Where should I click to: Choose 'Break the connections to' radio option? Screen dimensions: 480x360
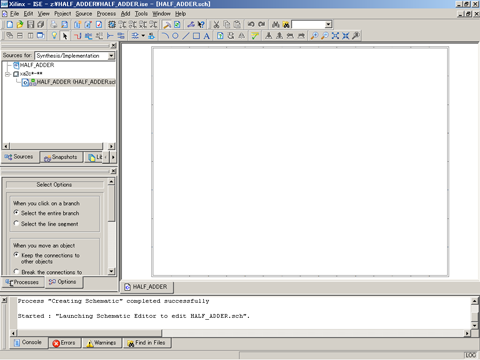tap(16, 271)
